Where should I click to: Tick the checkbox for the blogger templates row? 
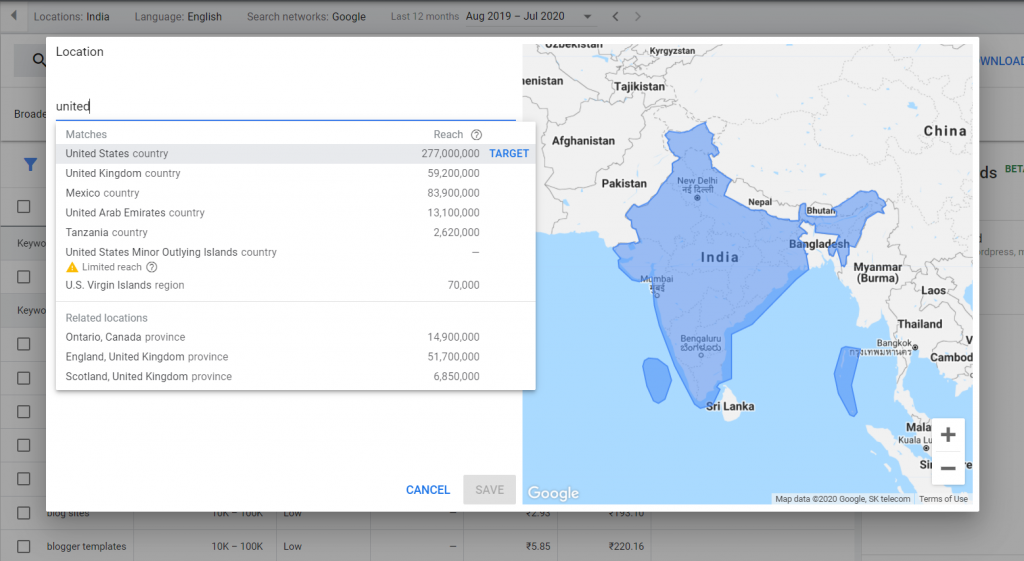(x=24, y=546)
